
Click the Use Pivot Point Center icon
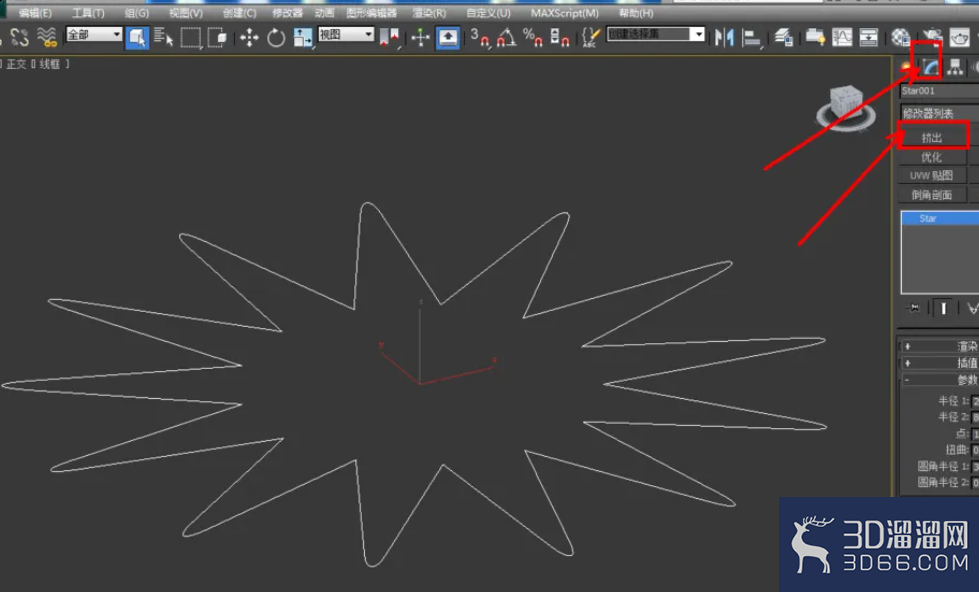click(389, 37)
